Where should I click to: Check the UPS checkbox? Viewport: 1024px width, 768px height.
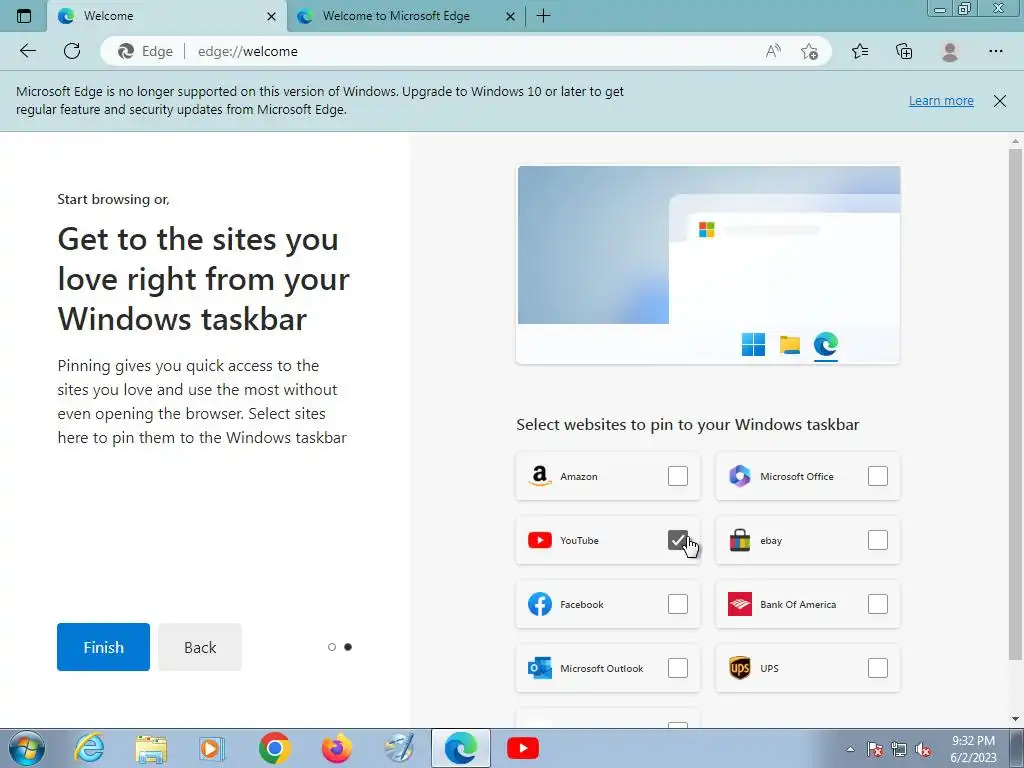[878, 668]
